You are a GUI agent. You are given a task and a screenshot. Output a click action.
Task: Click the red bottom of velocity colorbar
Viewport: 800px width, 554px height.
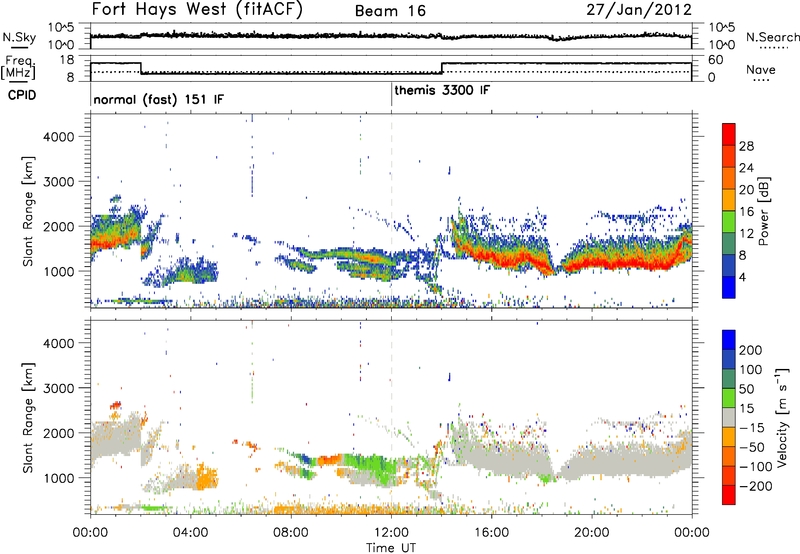729,495
